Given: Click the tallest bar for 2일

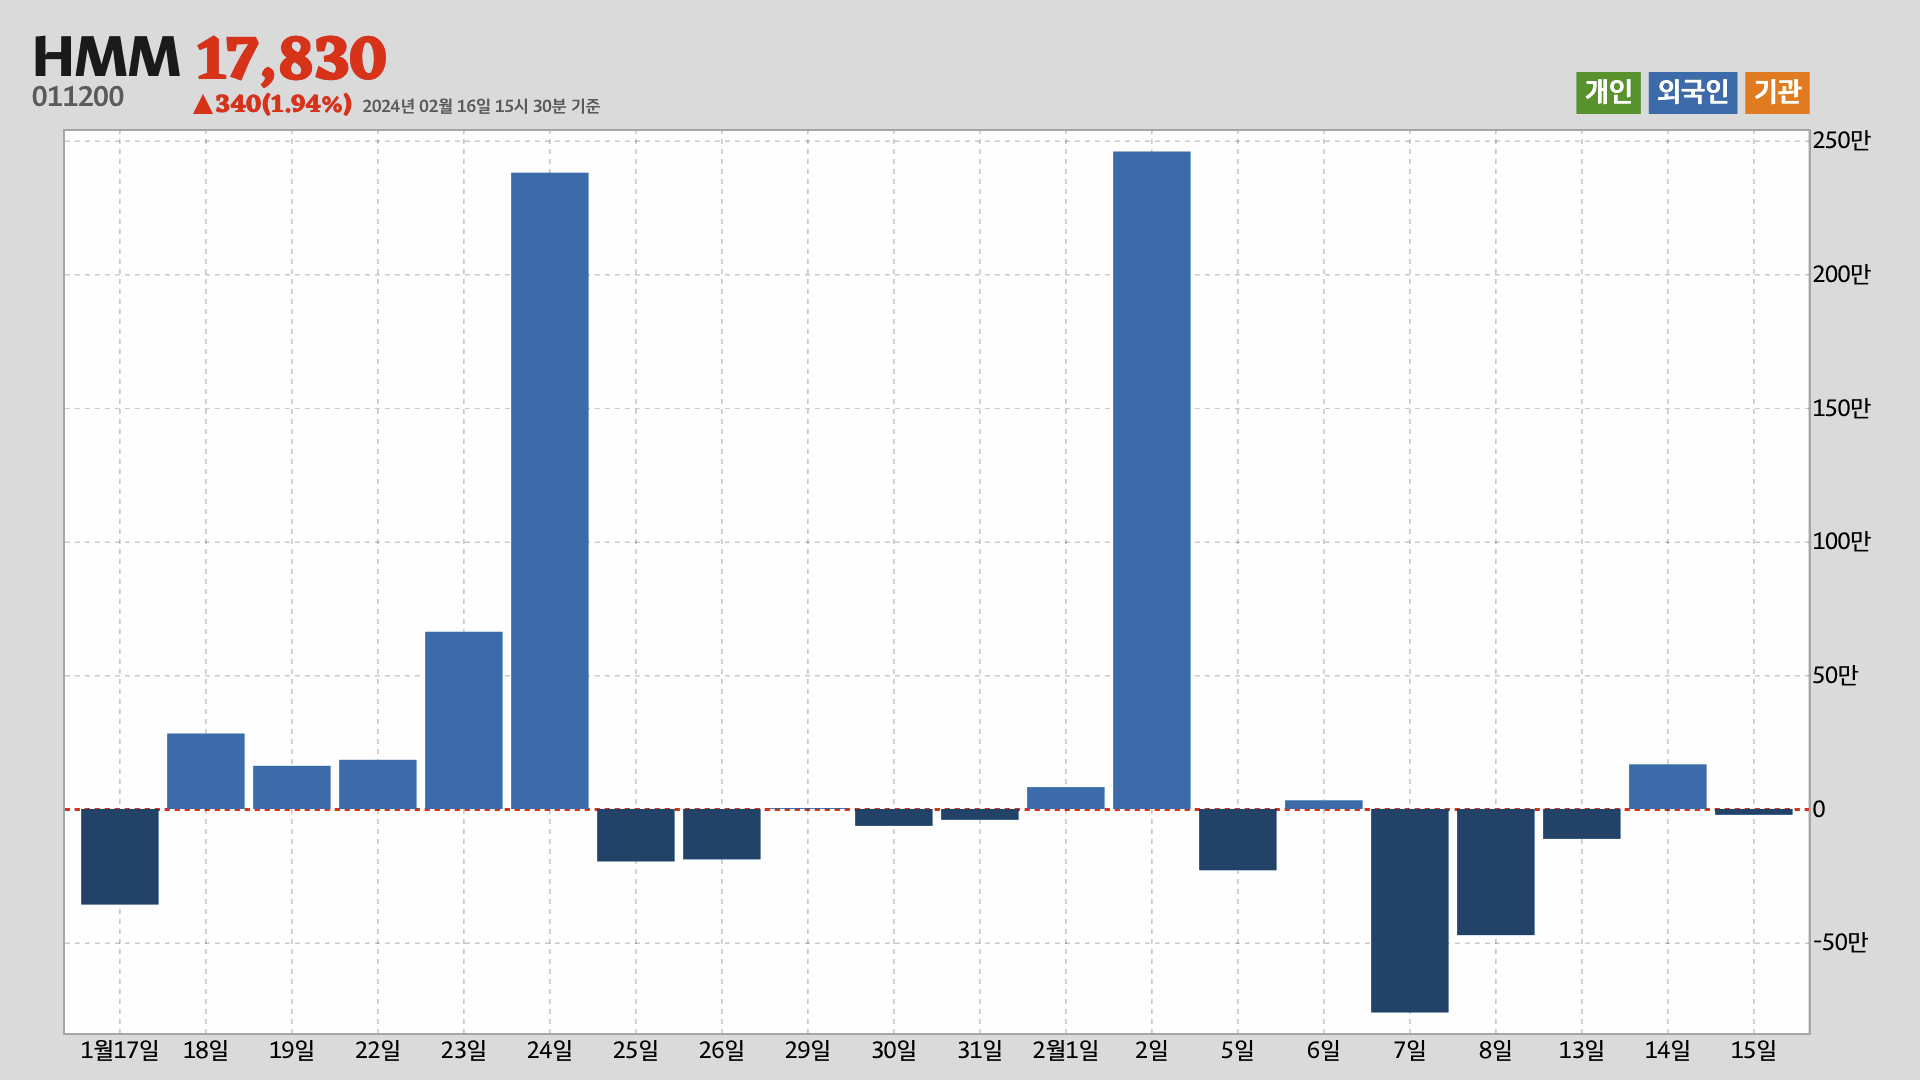Looking at the screenshot, I should (1152, 480).
